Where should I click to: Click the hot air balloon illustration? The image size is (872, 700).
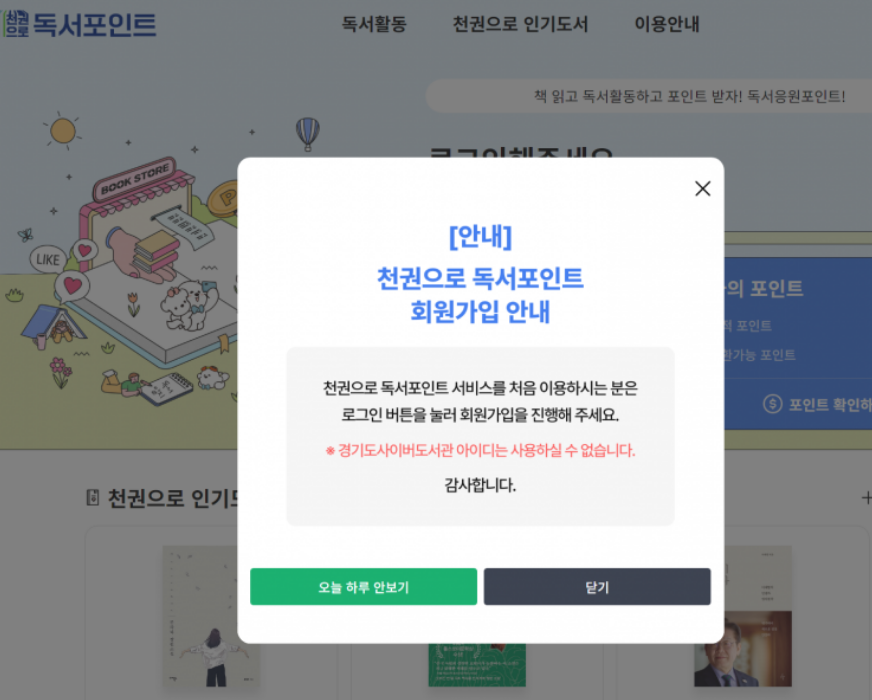tap(308, 133)
